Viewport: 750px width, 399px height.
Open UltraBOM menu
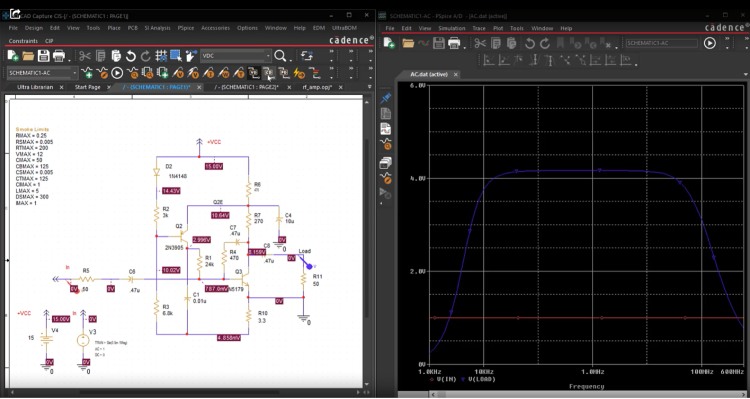[x=344, y=28]
